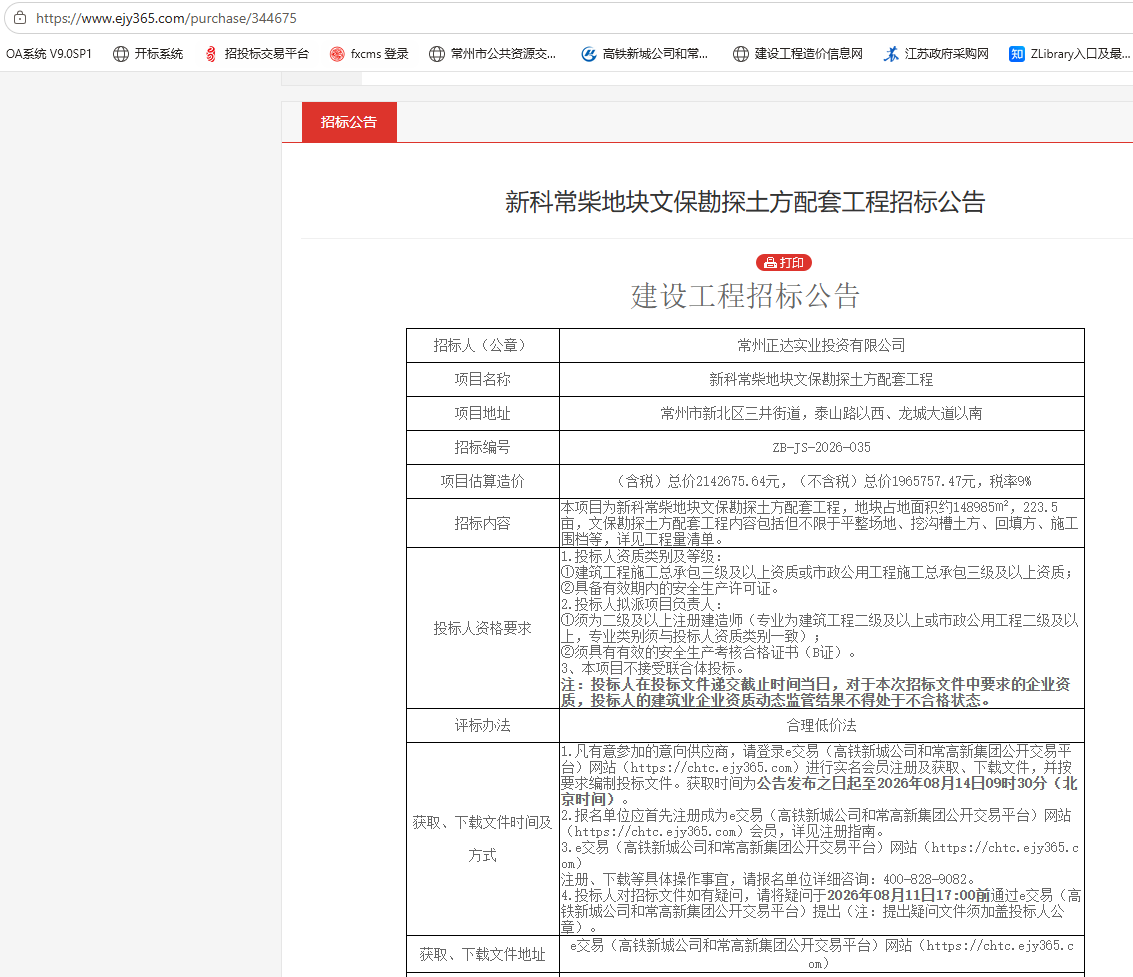Click the fxcms 登录 bookmark icon

[x=337, y=53]
